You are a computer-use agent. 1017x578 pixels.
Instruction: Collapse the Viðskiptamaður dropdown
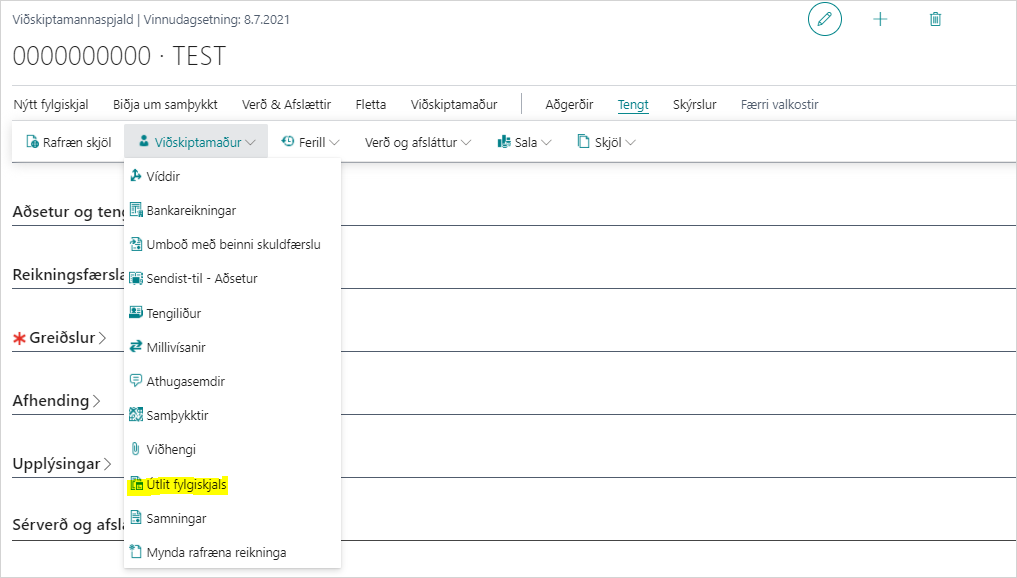coord(196,142)
